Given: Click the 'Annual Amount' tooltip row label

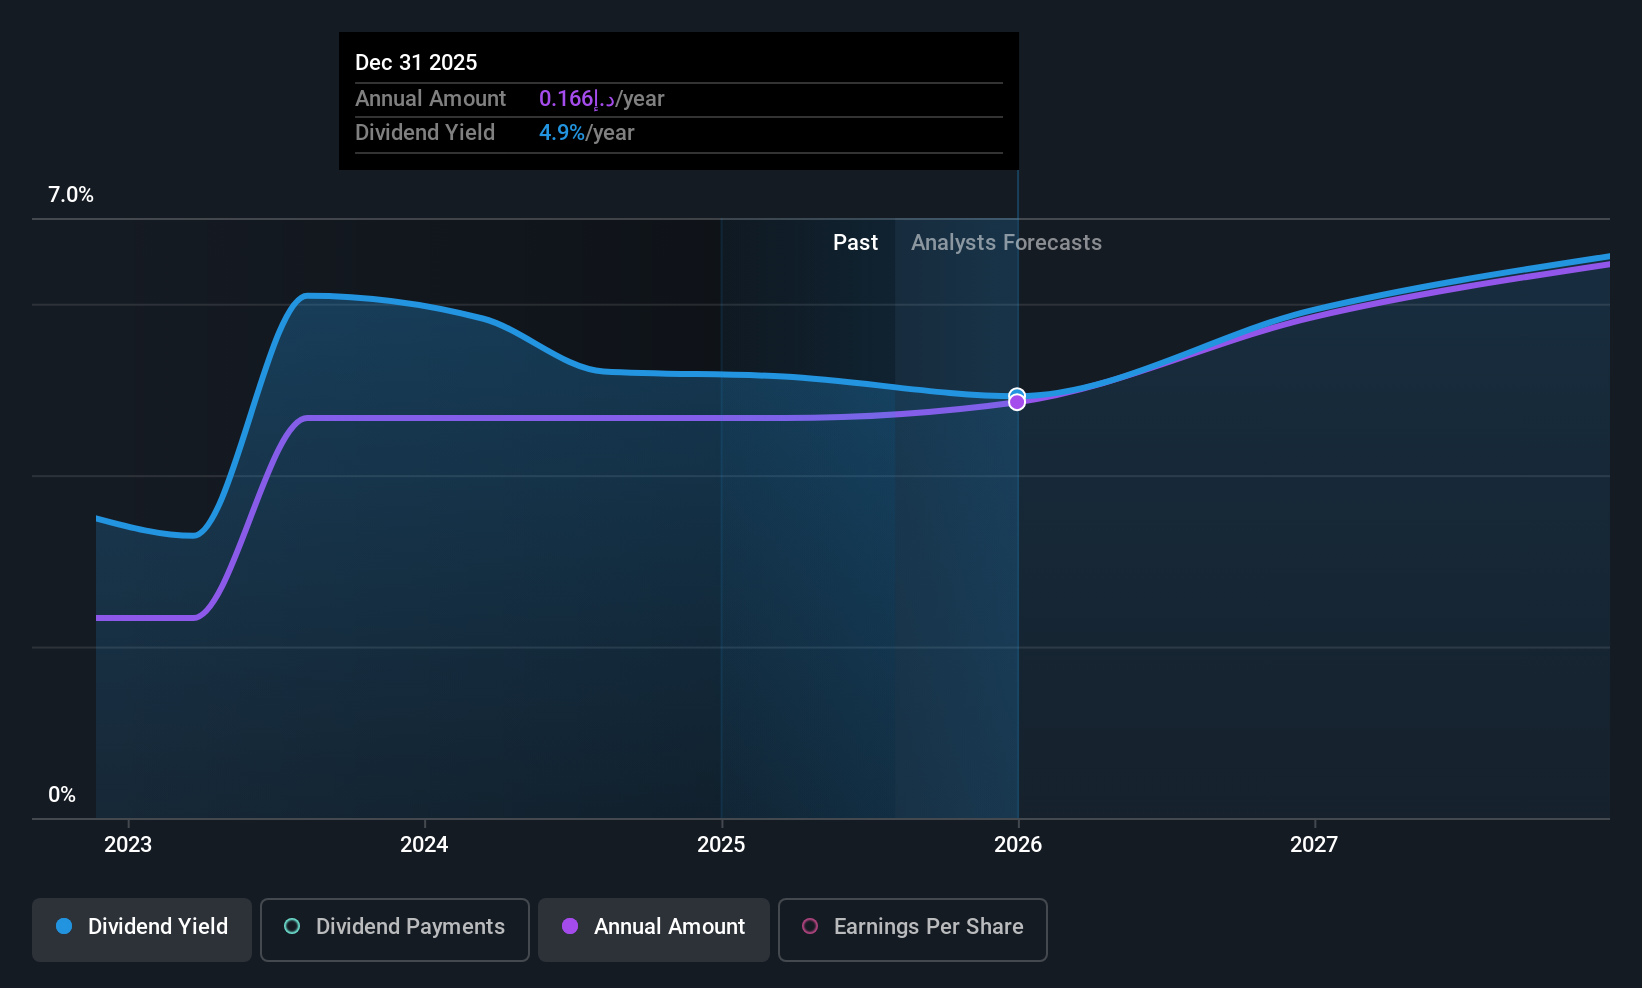Looking at the screenshot, I should pyautogui.click(x=431, y=99).
